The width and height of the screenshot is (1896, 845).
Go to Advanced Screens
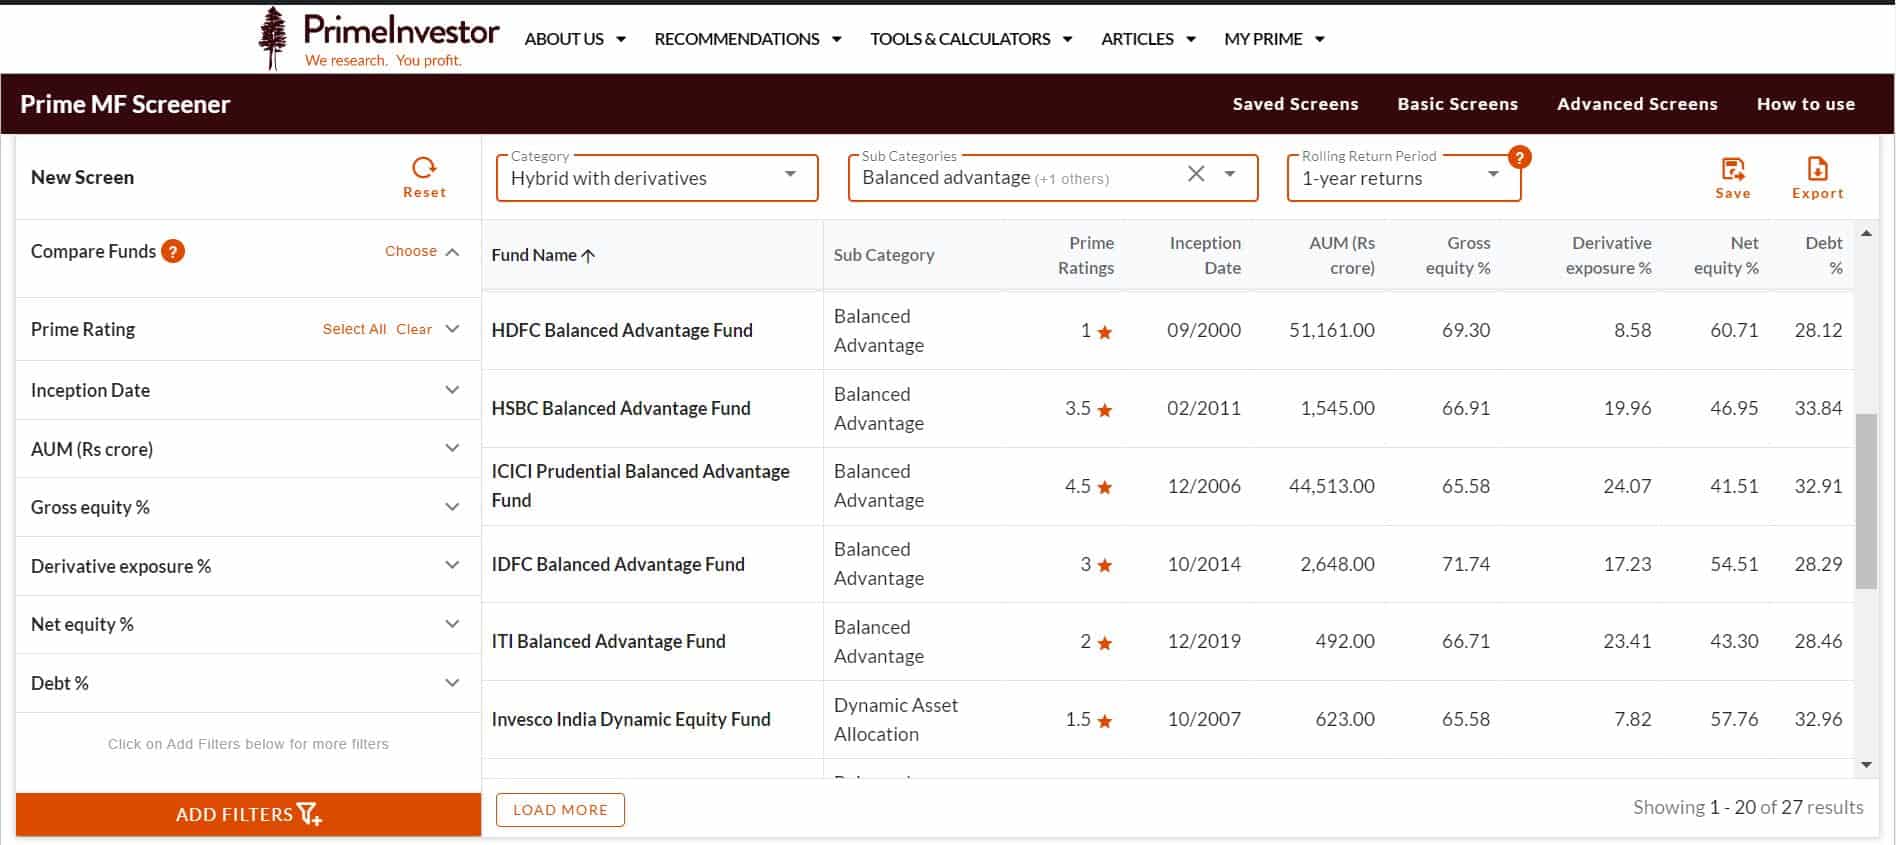click(1637, 104)
